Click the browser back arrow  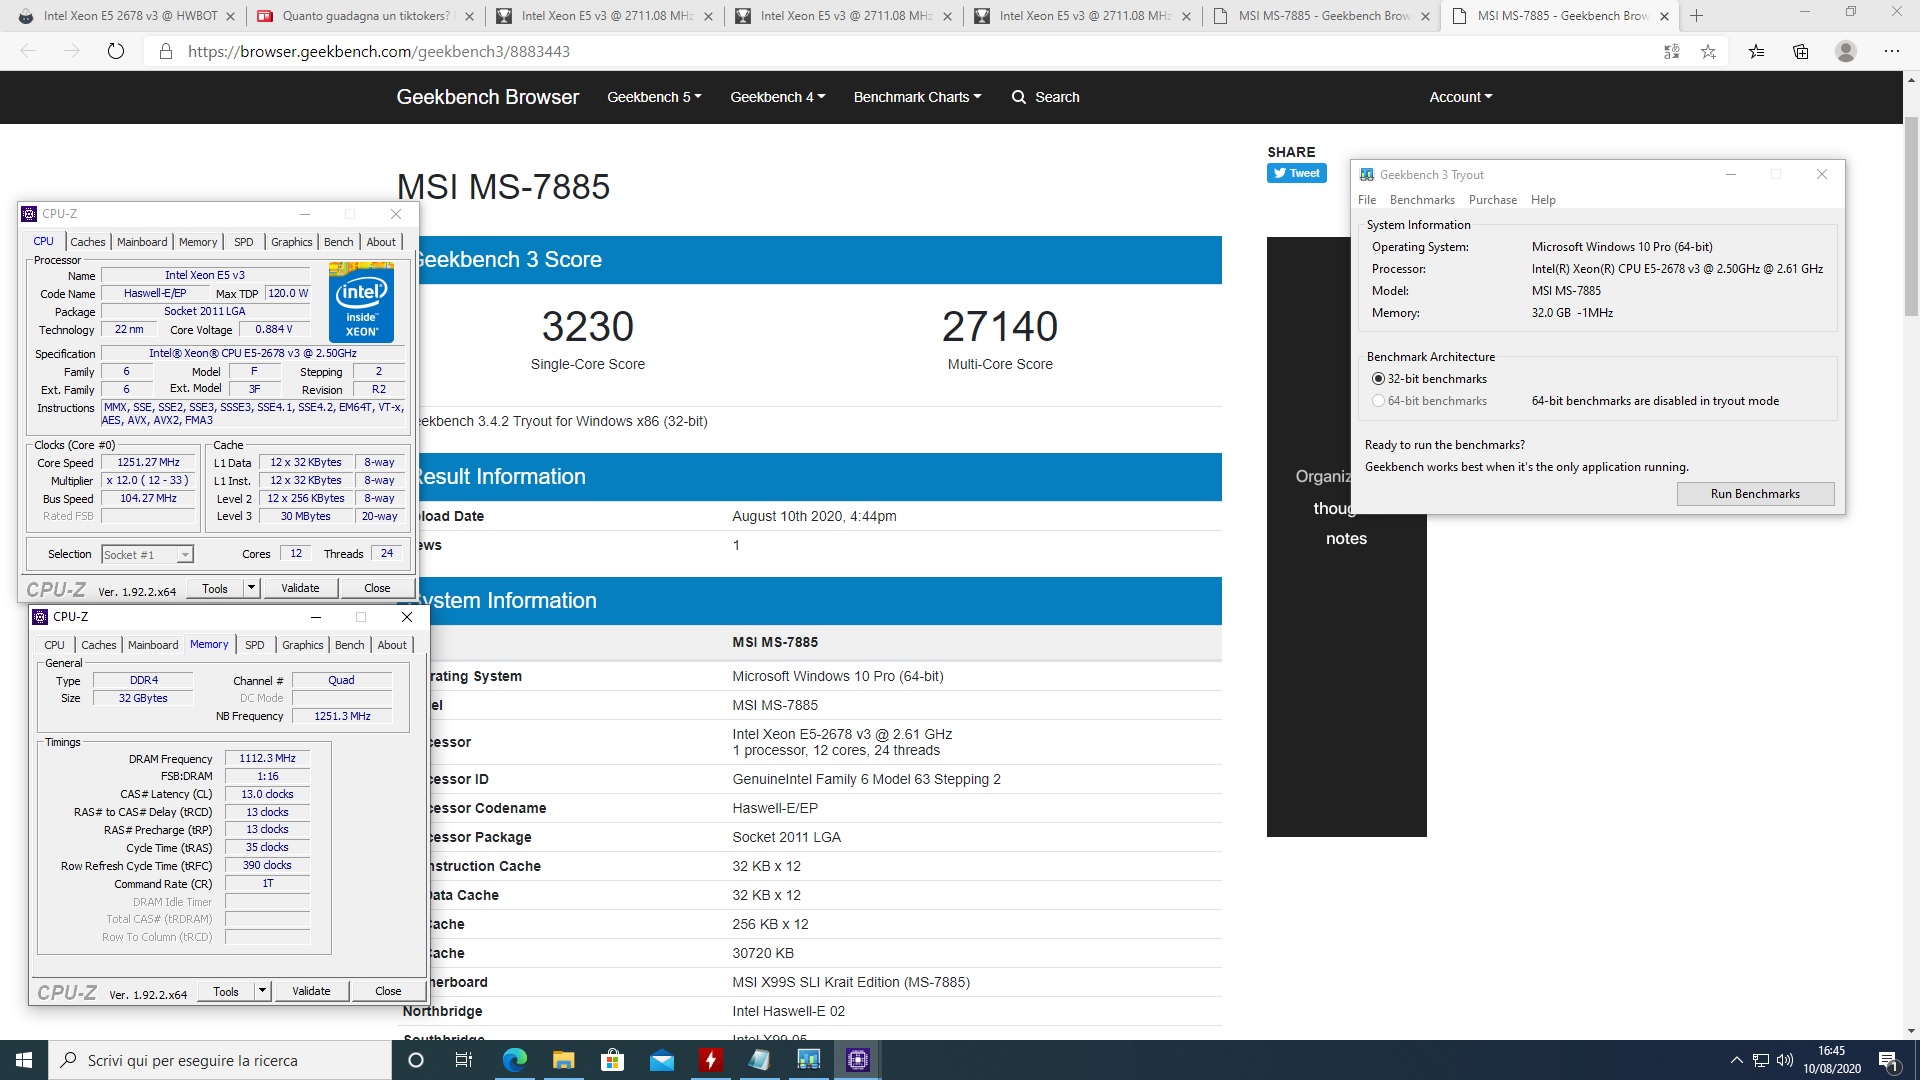[28, 51]
